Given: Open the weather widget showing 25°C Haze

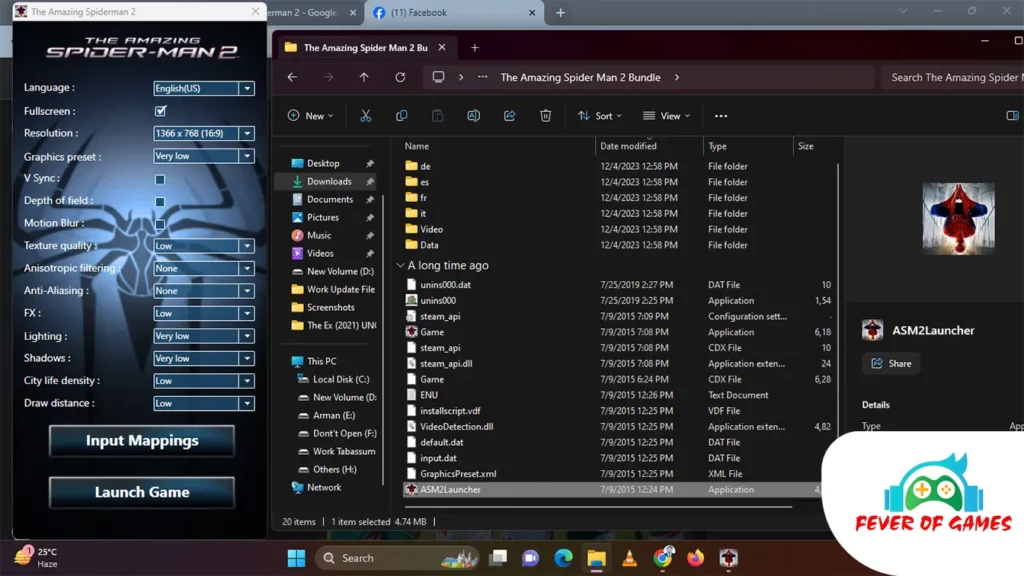Looking at the screenshot, I should [x=38, y=557].
